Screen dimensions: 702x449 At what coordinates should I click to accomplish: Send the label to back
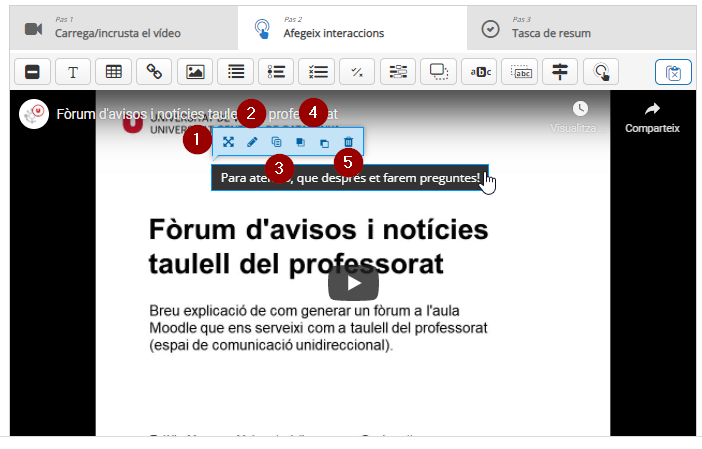325,143
